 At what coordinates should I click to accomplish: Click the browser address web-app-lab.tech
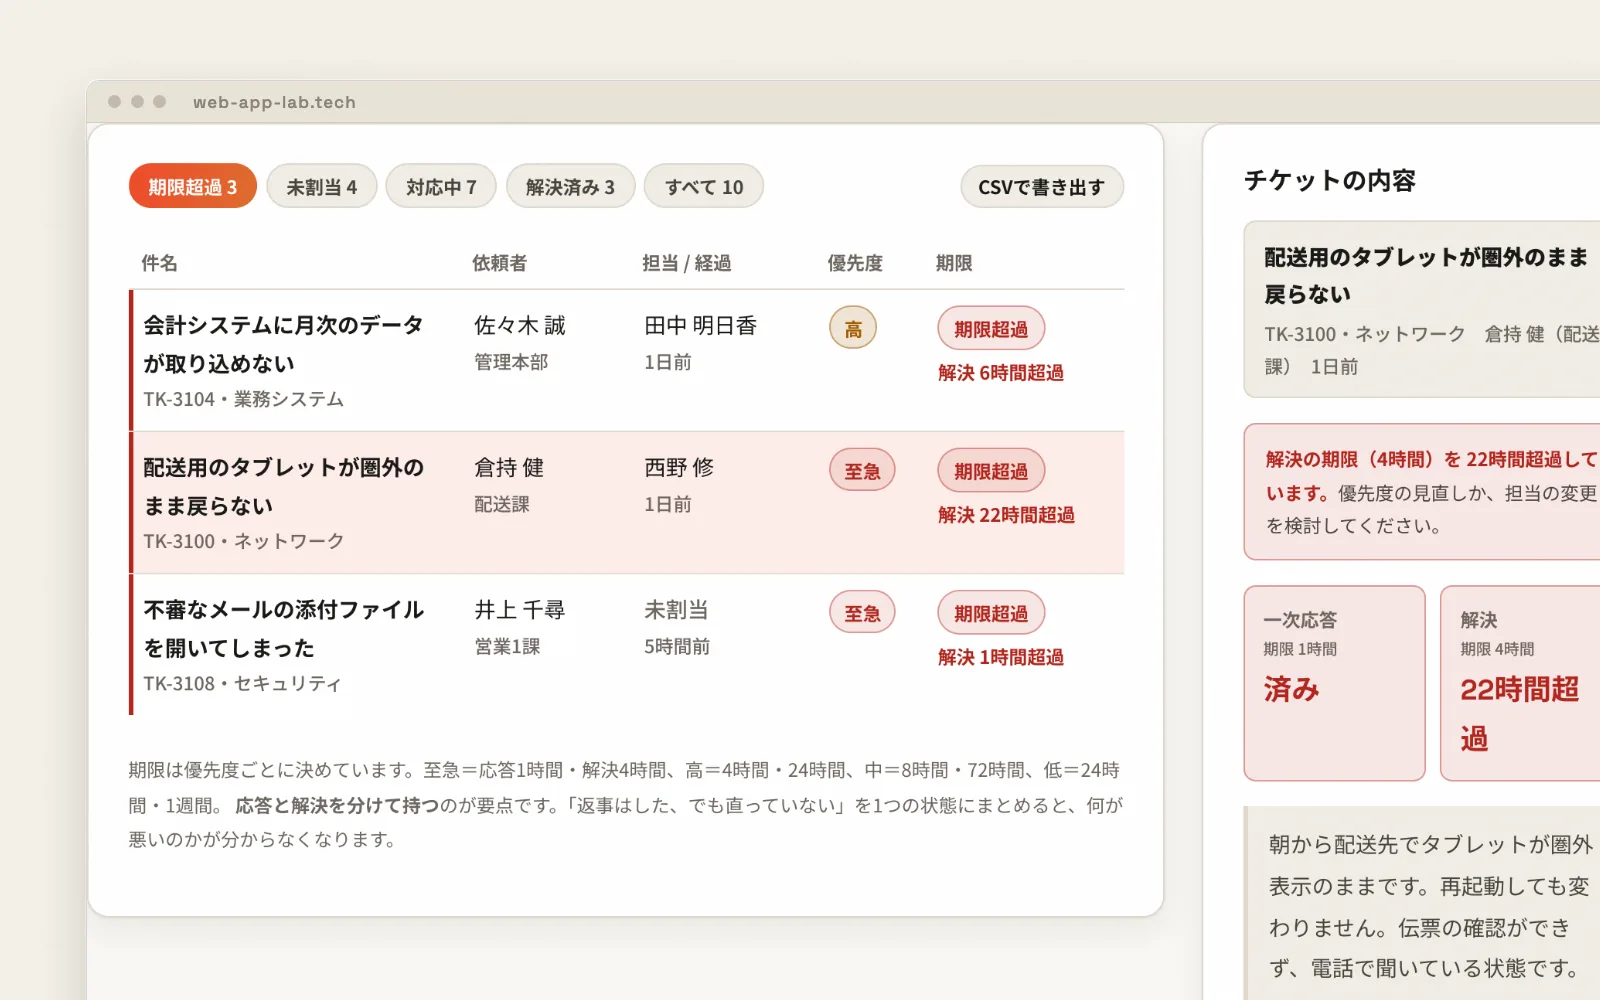click(274, 102)
